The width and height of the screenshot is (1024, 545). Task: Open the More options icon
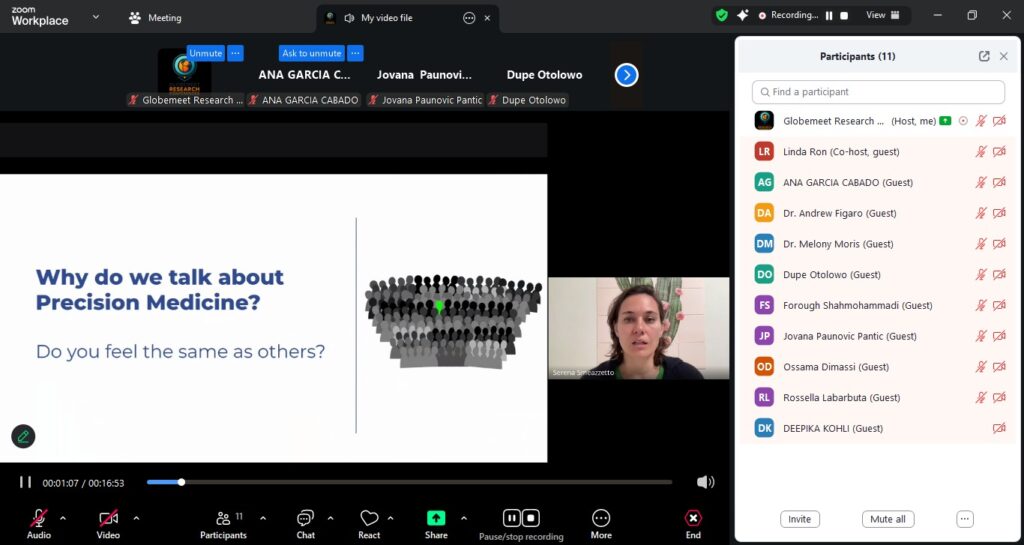[x=601, y=518]
